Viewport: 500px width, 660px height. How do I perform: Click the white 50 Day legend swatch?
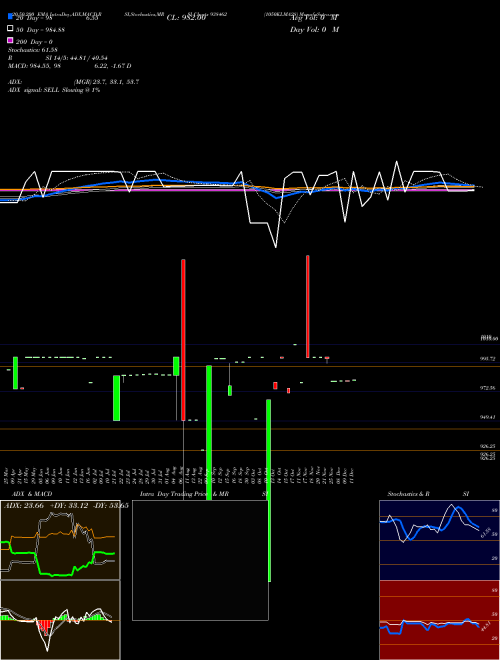coord(10,29)
